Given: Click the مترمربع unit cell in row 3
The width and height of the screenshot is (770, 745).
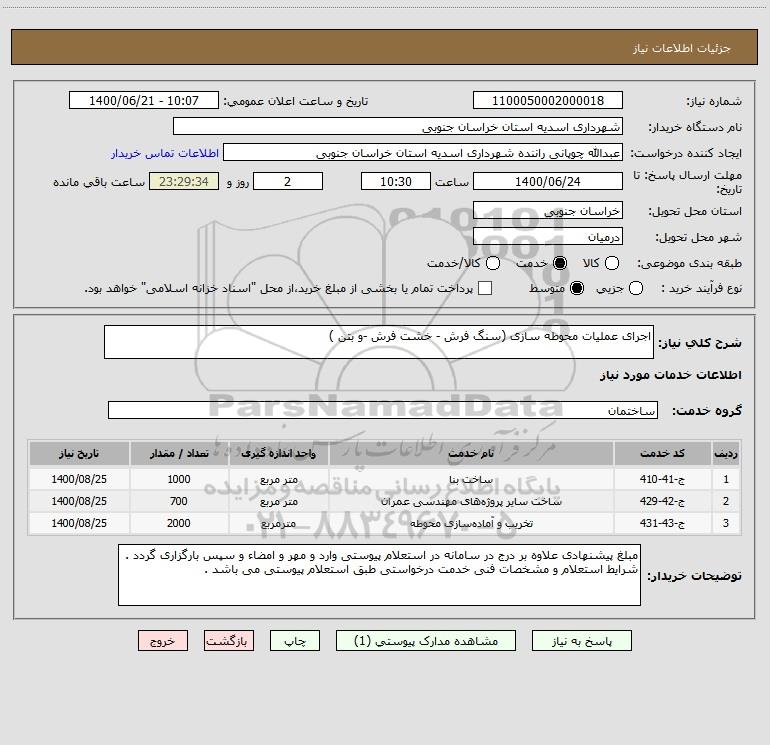Looking at the screenshot, I should tap(278, 524).
